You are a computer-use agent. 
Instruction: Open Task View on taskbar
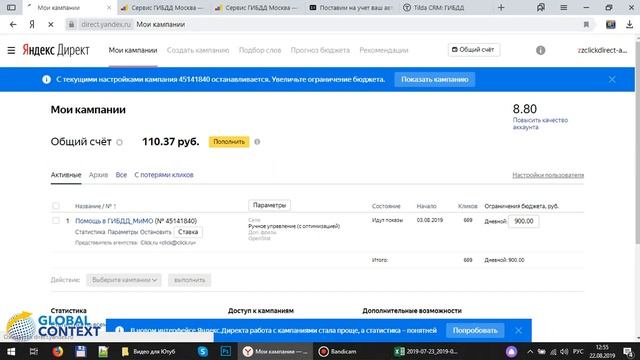point(34,351)
